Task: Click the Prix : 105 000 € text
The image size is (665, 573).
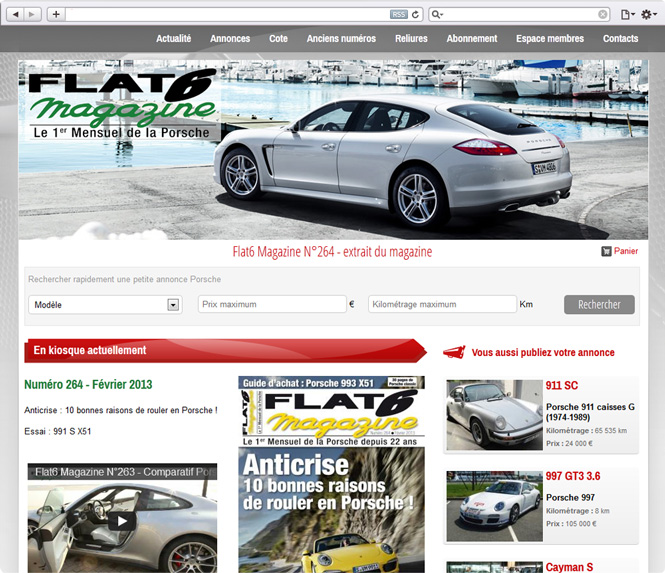Action: point(571,523)
